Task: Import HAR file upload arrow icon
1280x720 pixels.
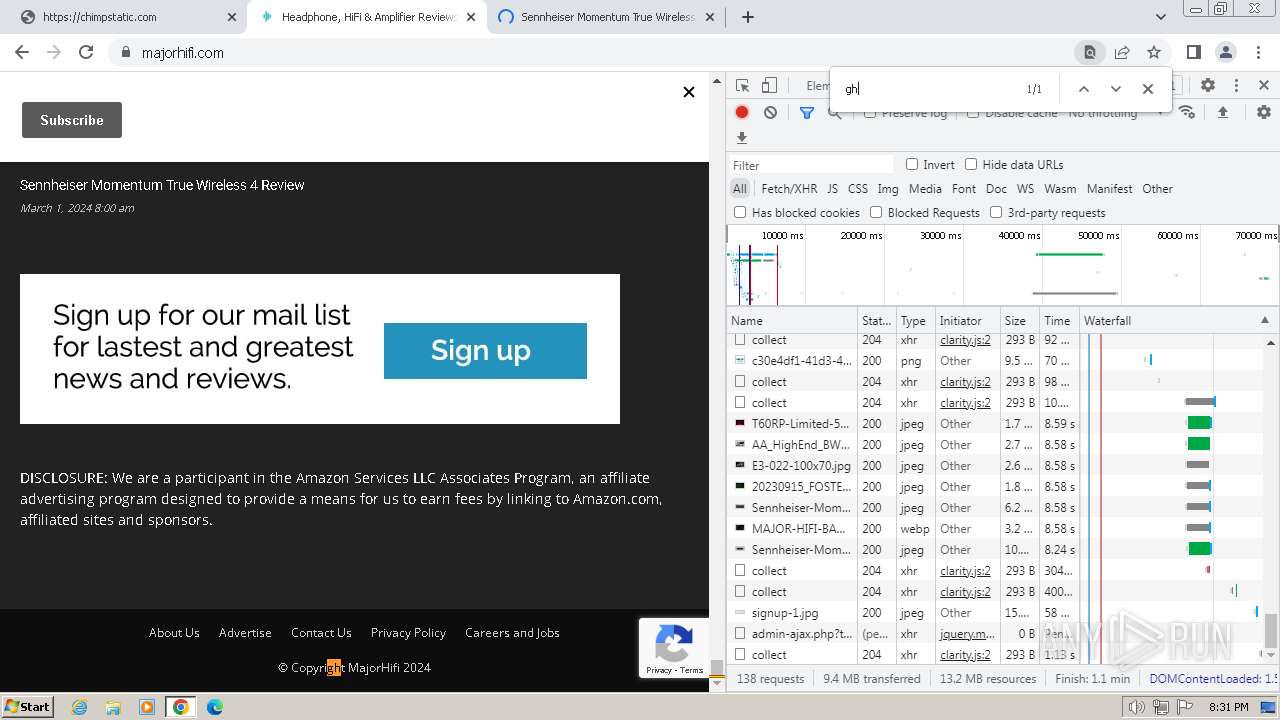Action: [1222, 112]
